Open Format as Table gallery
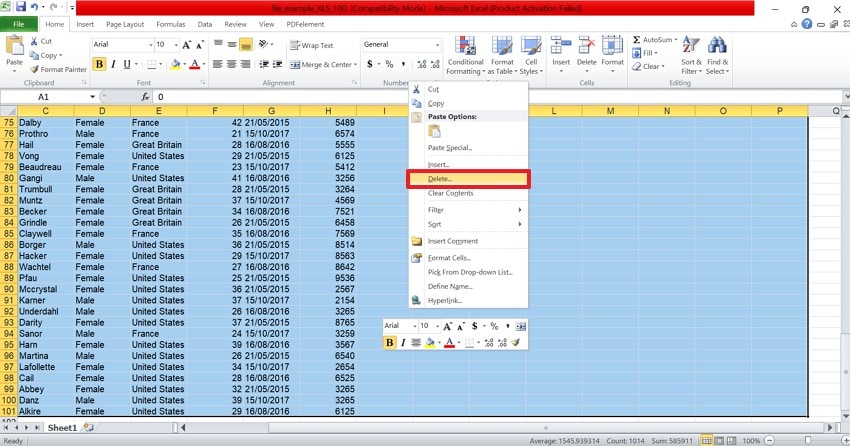850x446 pixels. point(502,55)
